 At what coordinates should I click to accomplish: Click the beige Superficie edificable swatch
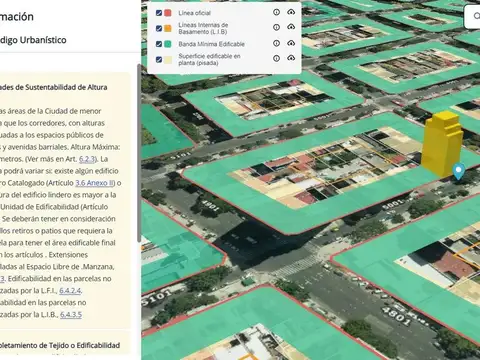(168, 59)
